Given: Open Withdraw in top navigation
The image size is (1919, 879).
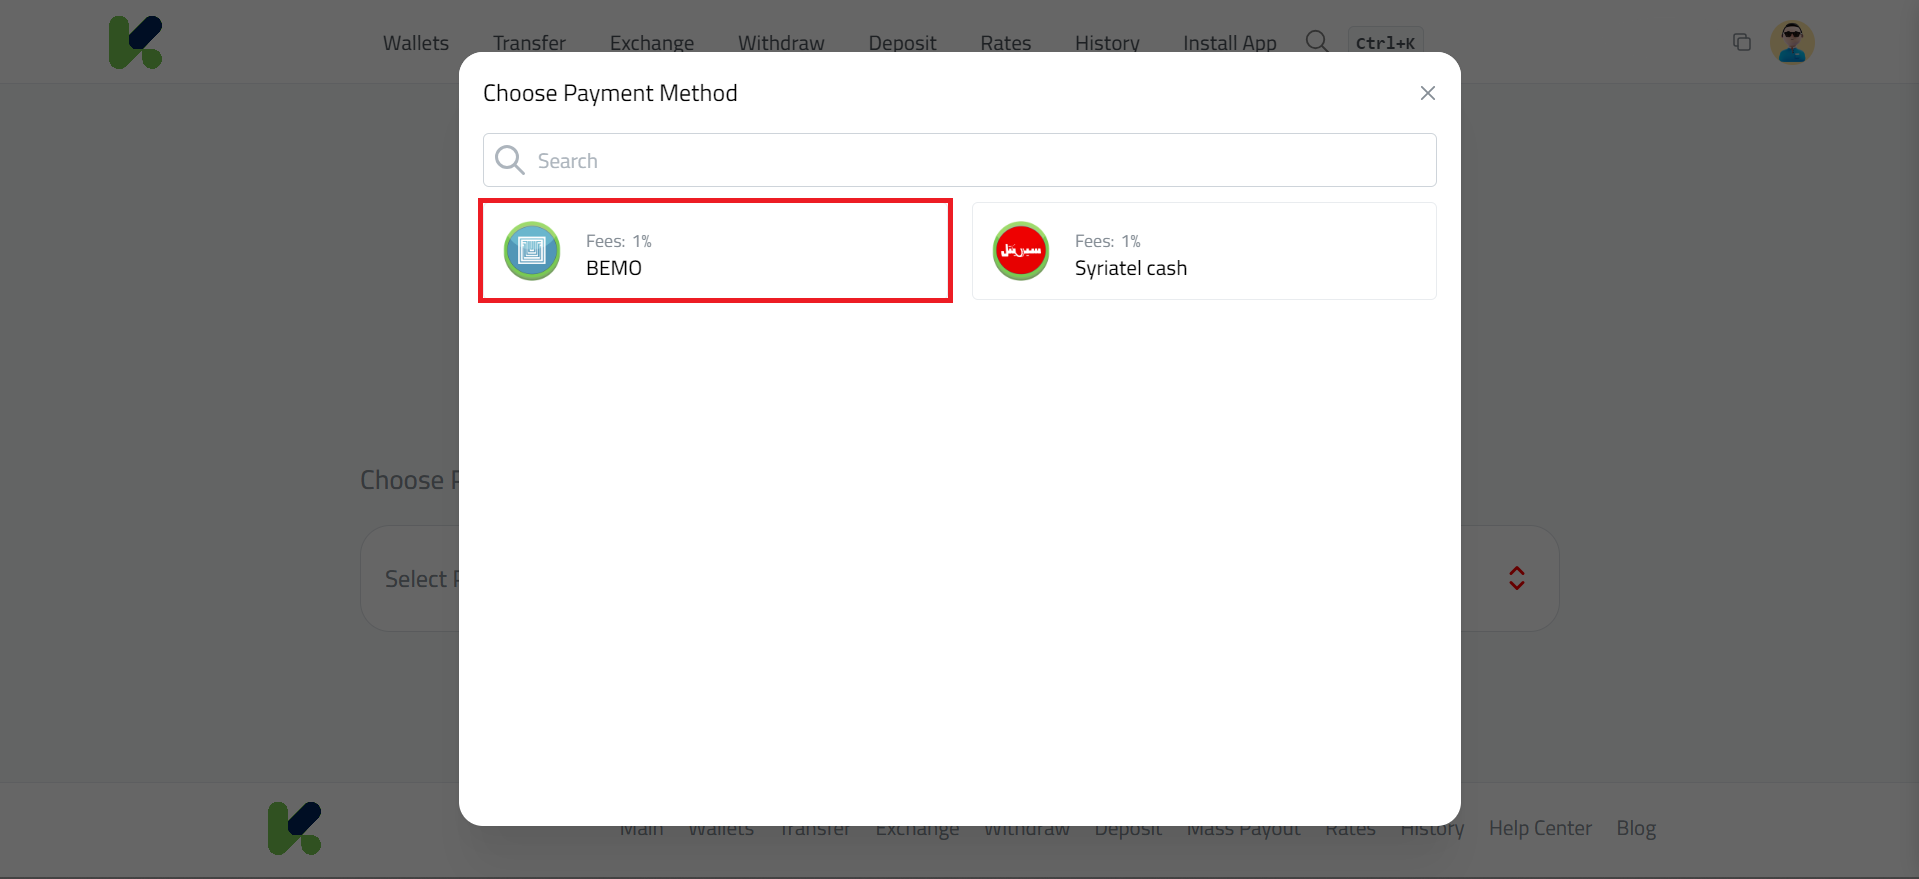Looking at the screenshot, I should [x=781, y=43].
